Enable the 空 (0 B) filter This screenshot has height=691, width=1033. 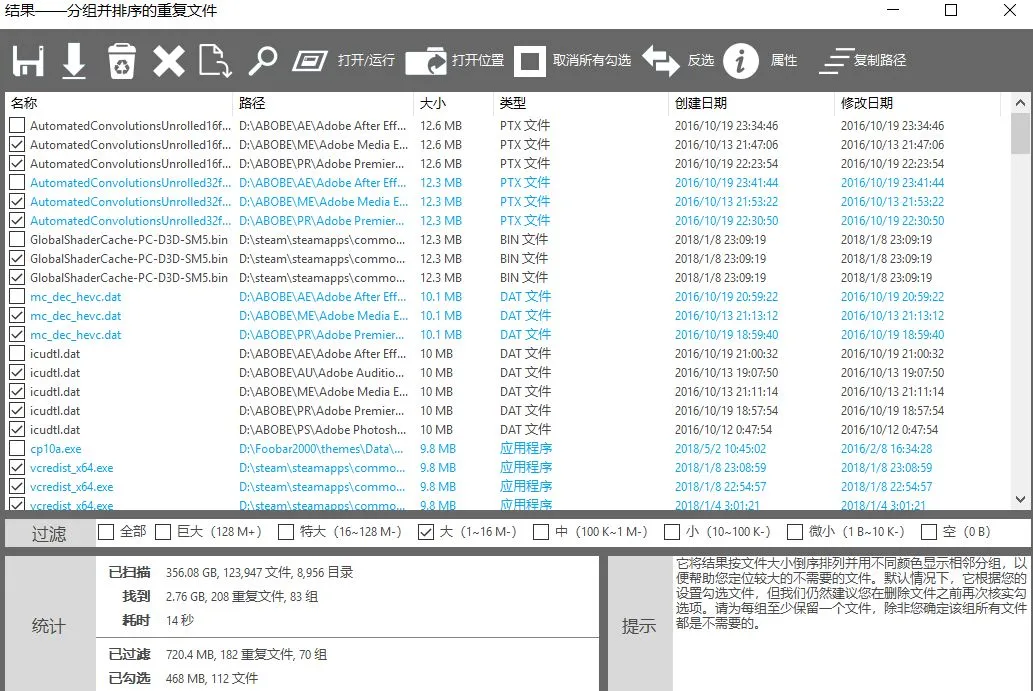[x=928, y=532]
